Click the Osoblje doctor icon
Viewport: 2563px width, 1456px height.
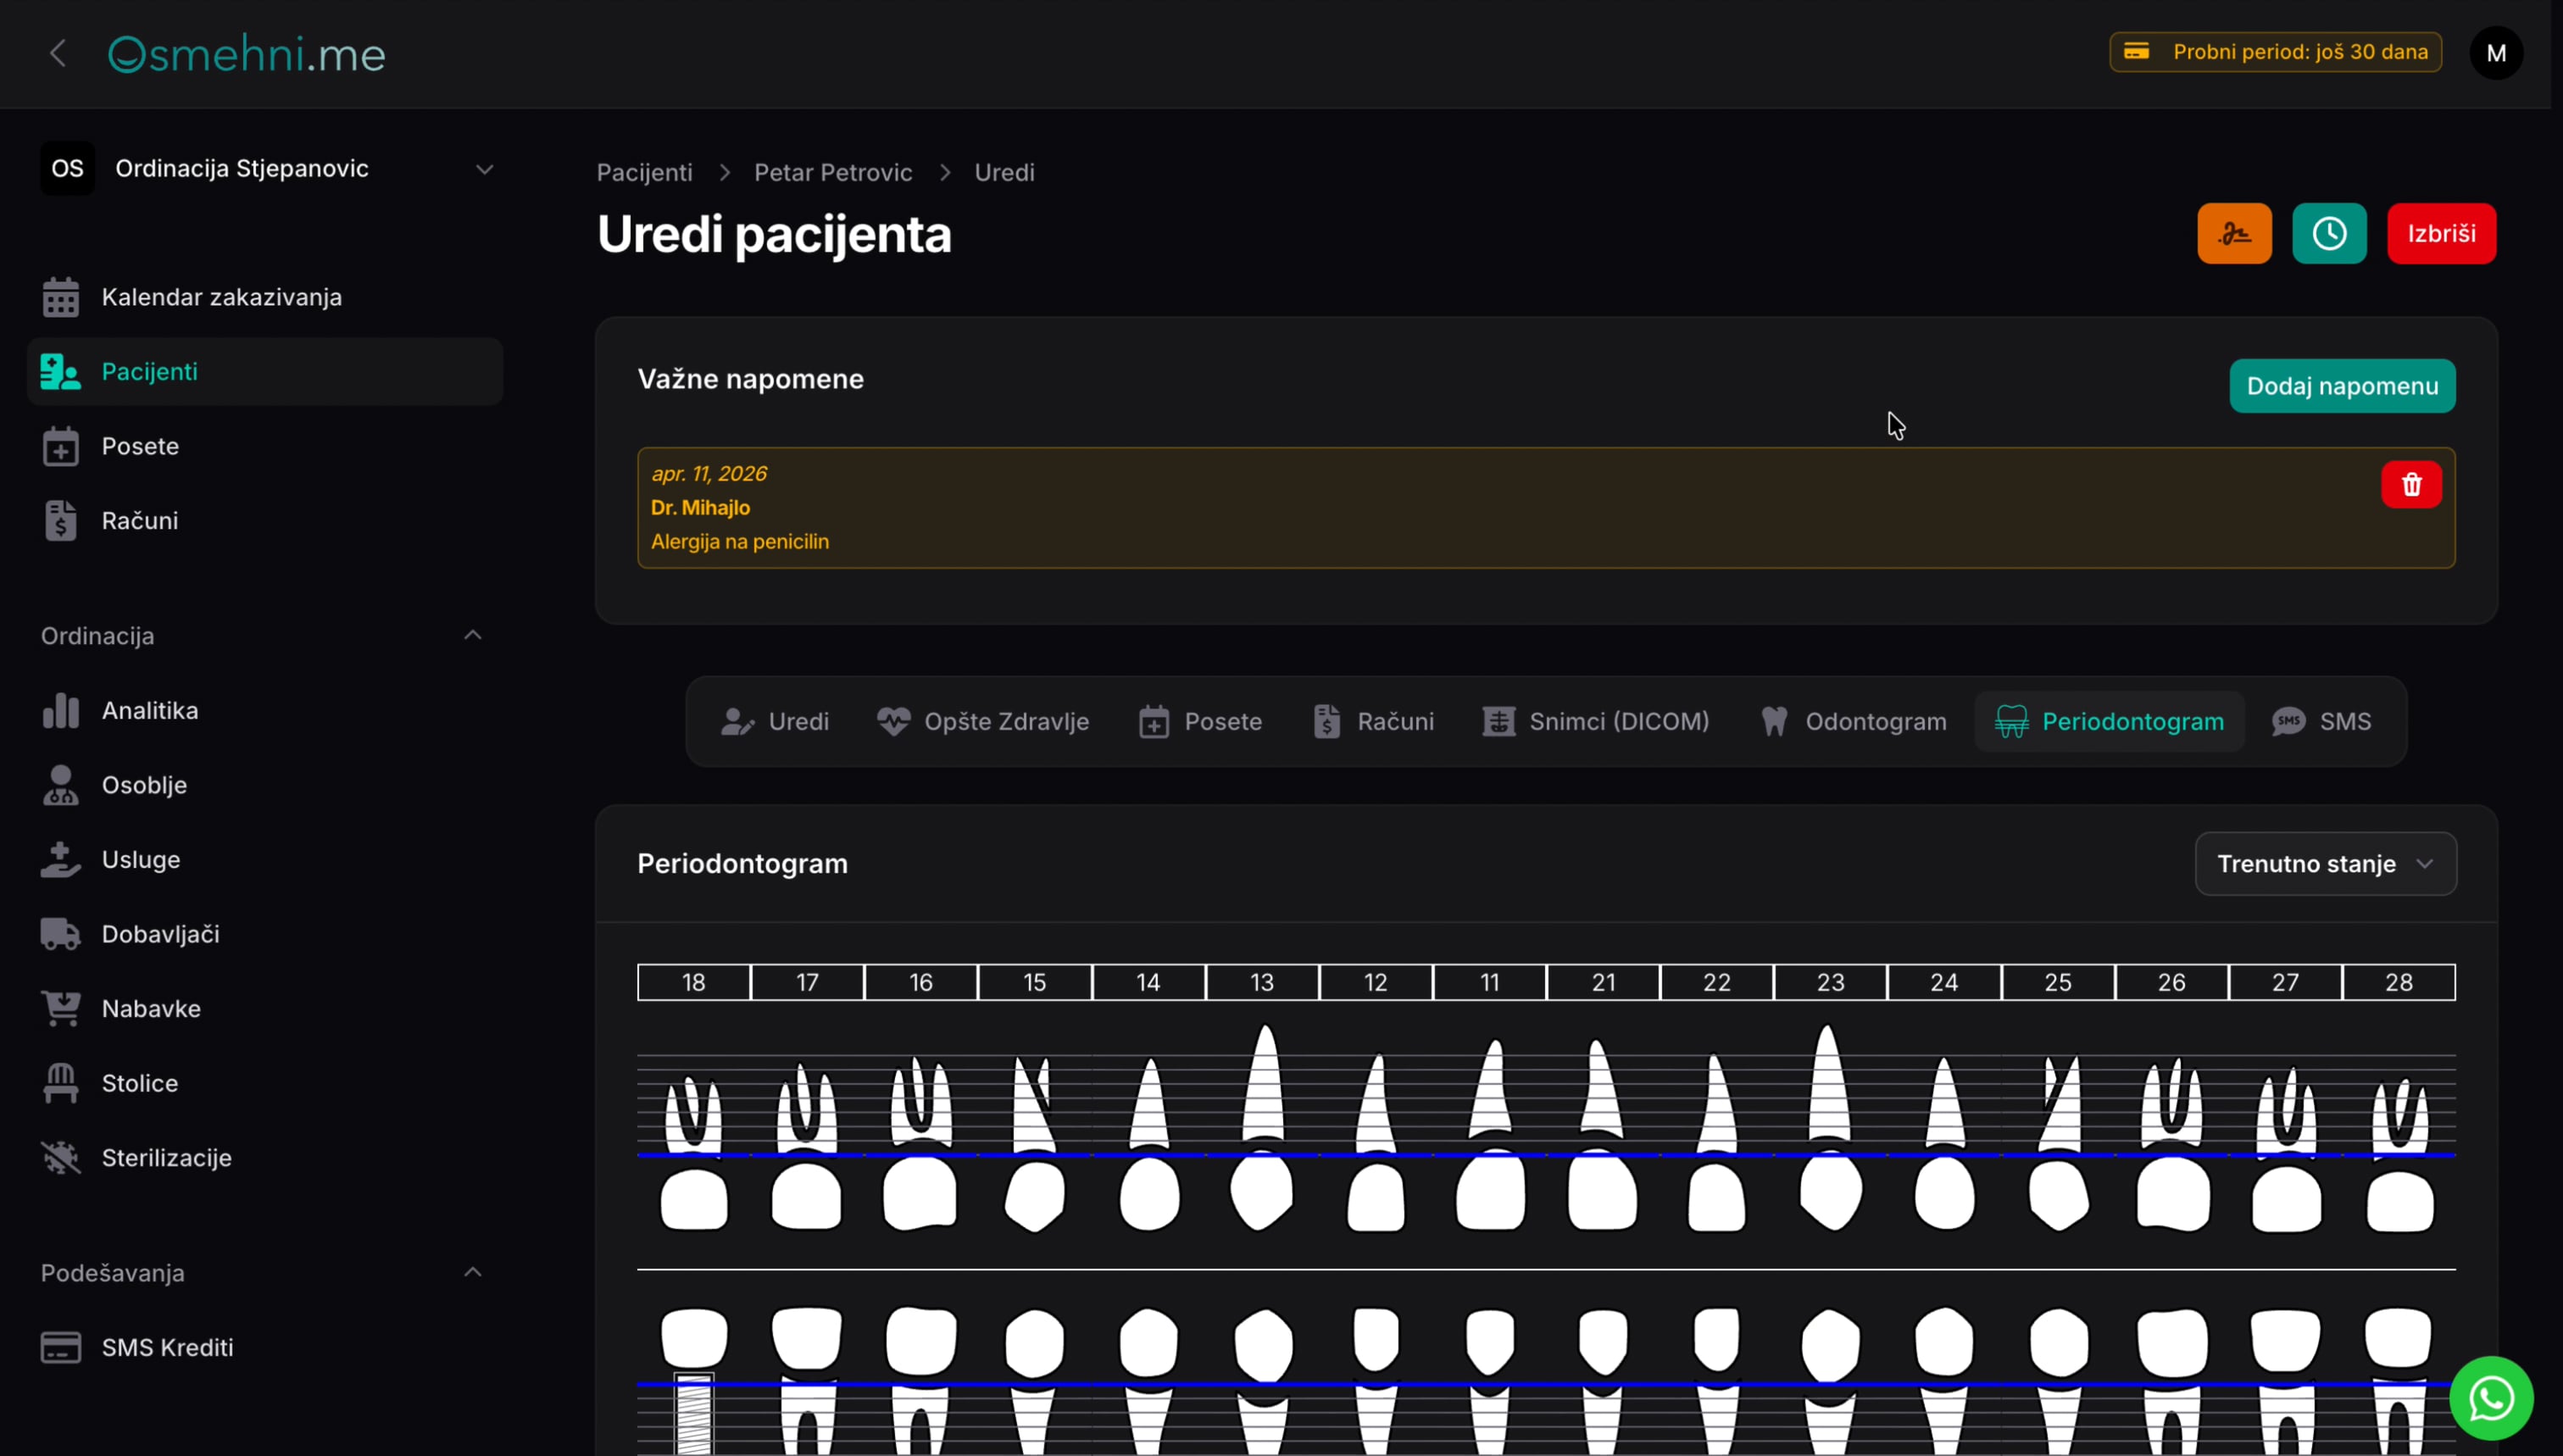pyautogui.click(x=60, y=785)
